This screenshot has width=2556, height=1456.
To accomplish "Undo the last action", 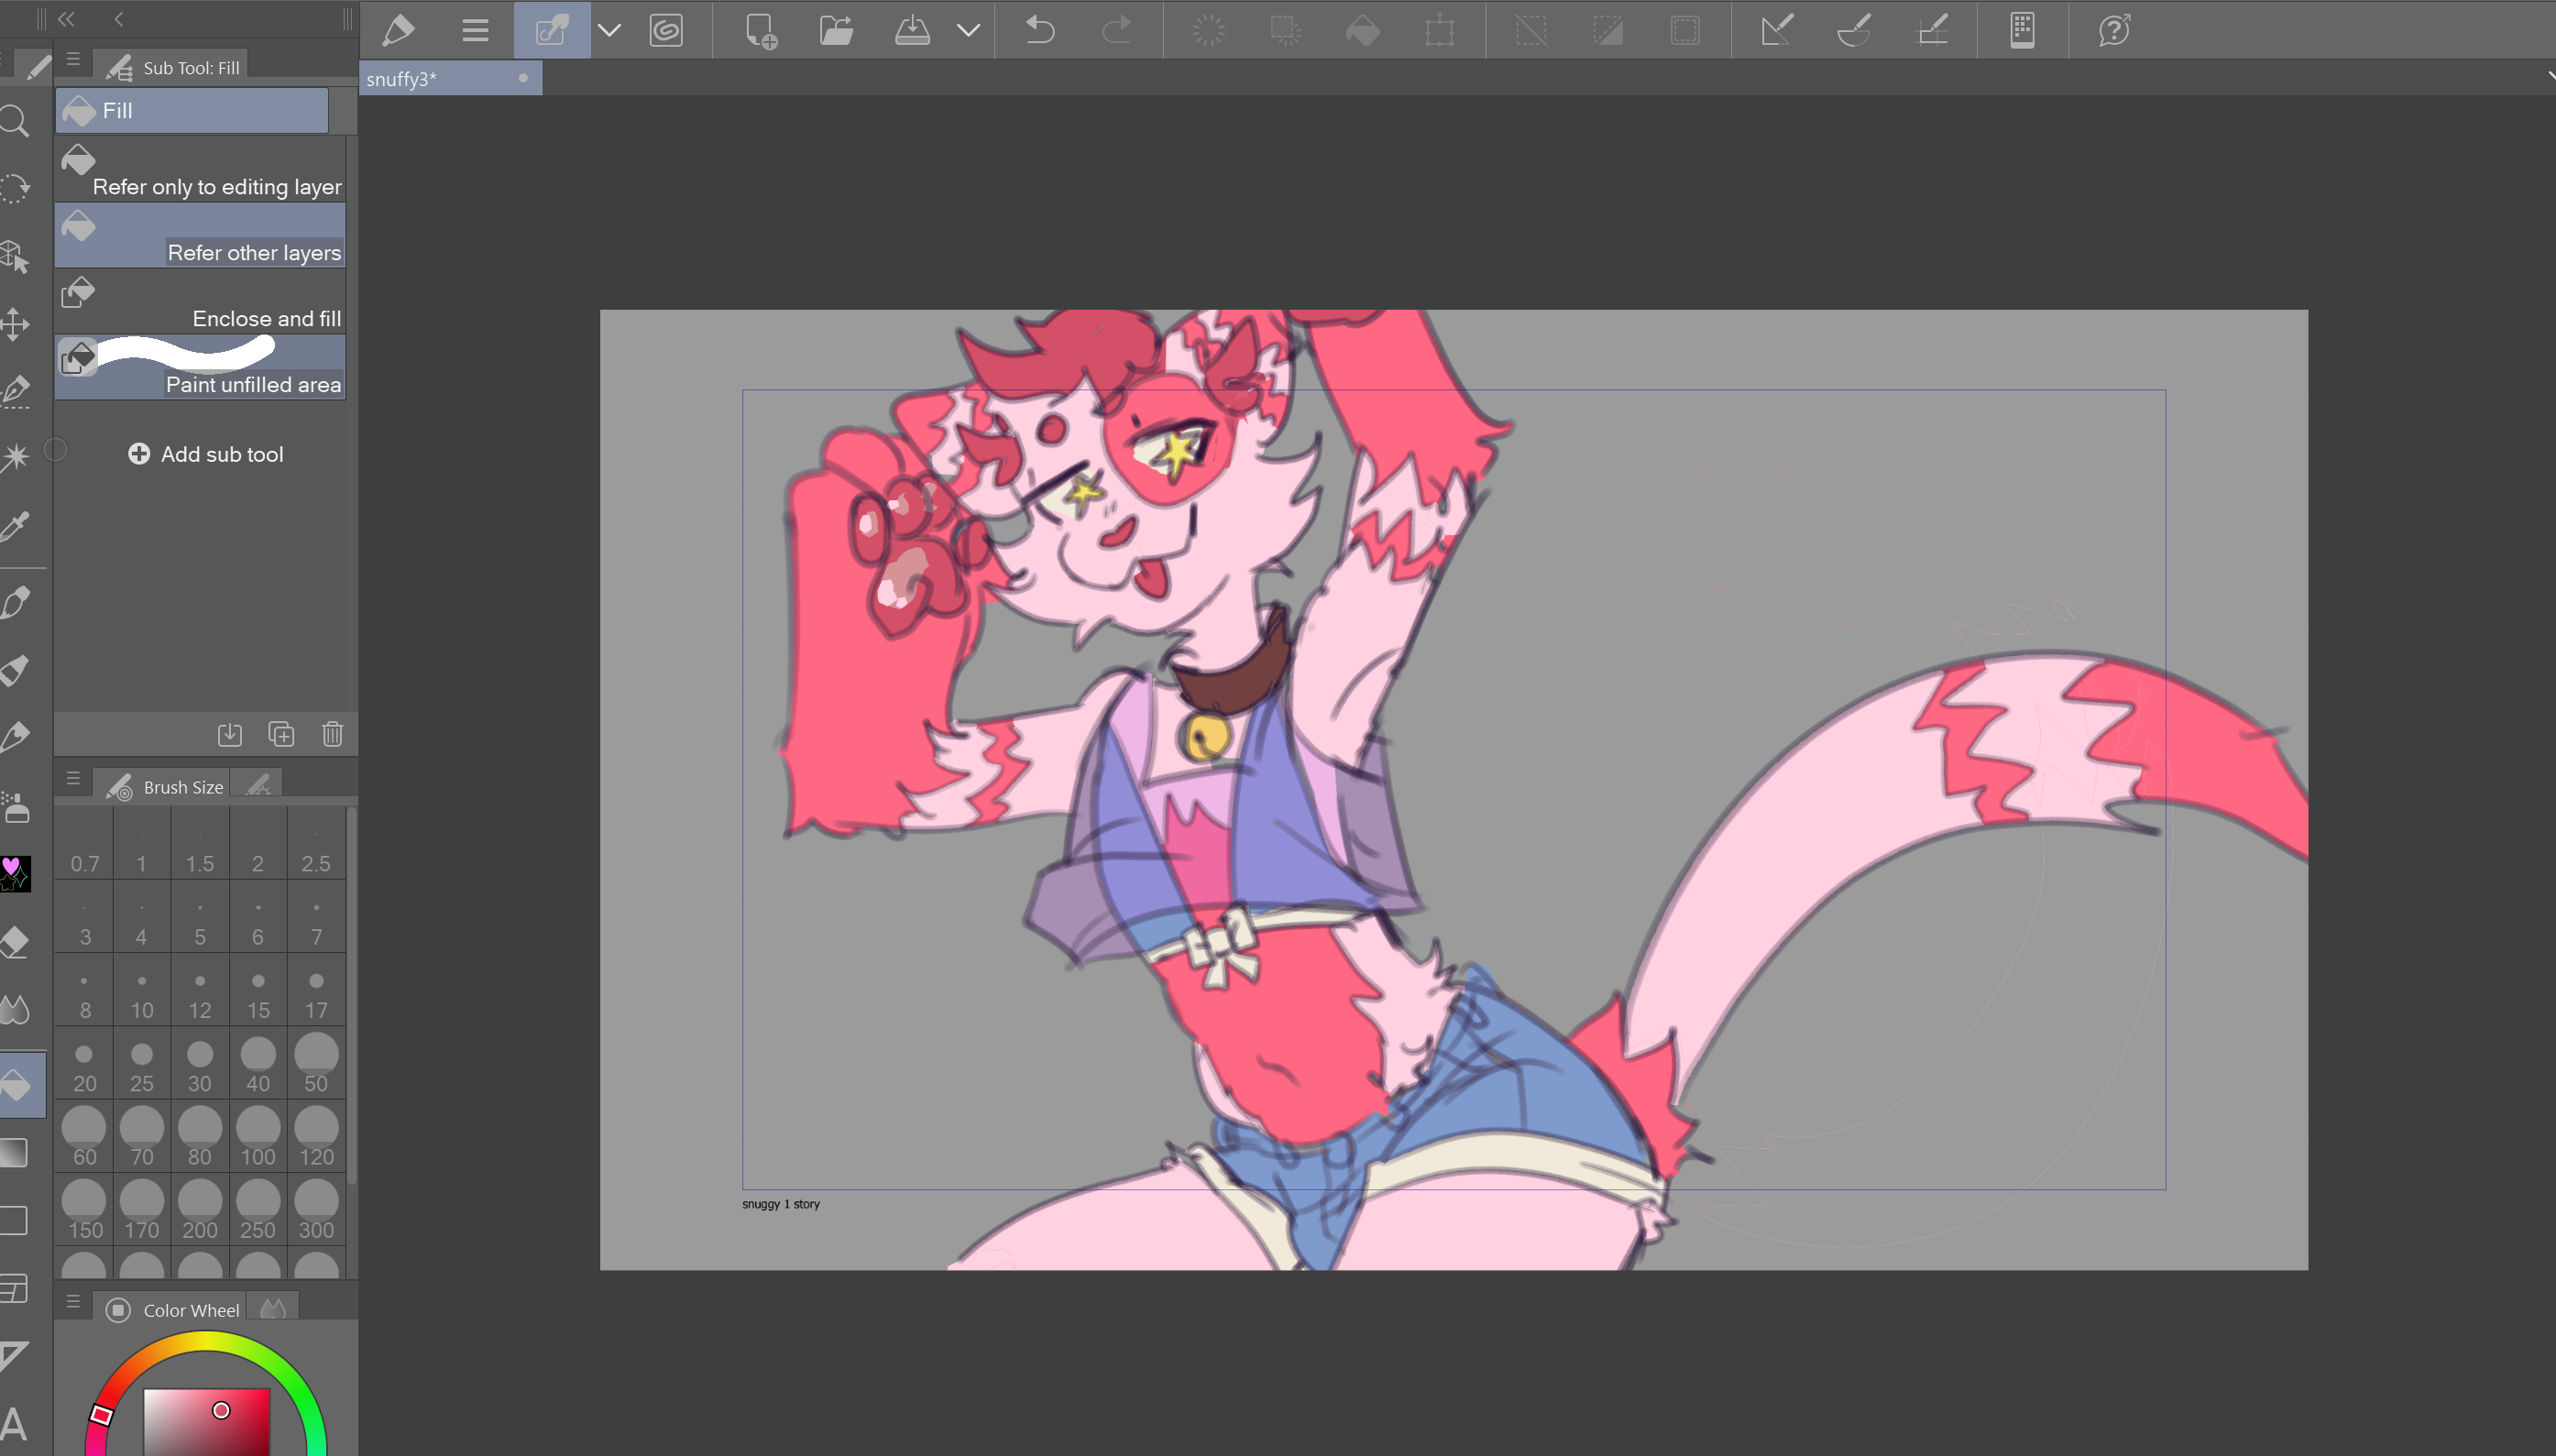I will pos(1040,30).
